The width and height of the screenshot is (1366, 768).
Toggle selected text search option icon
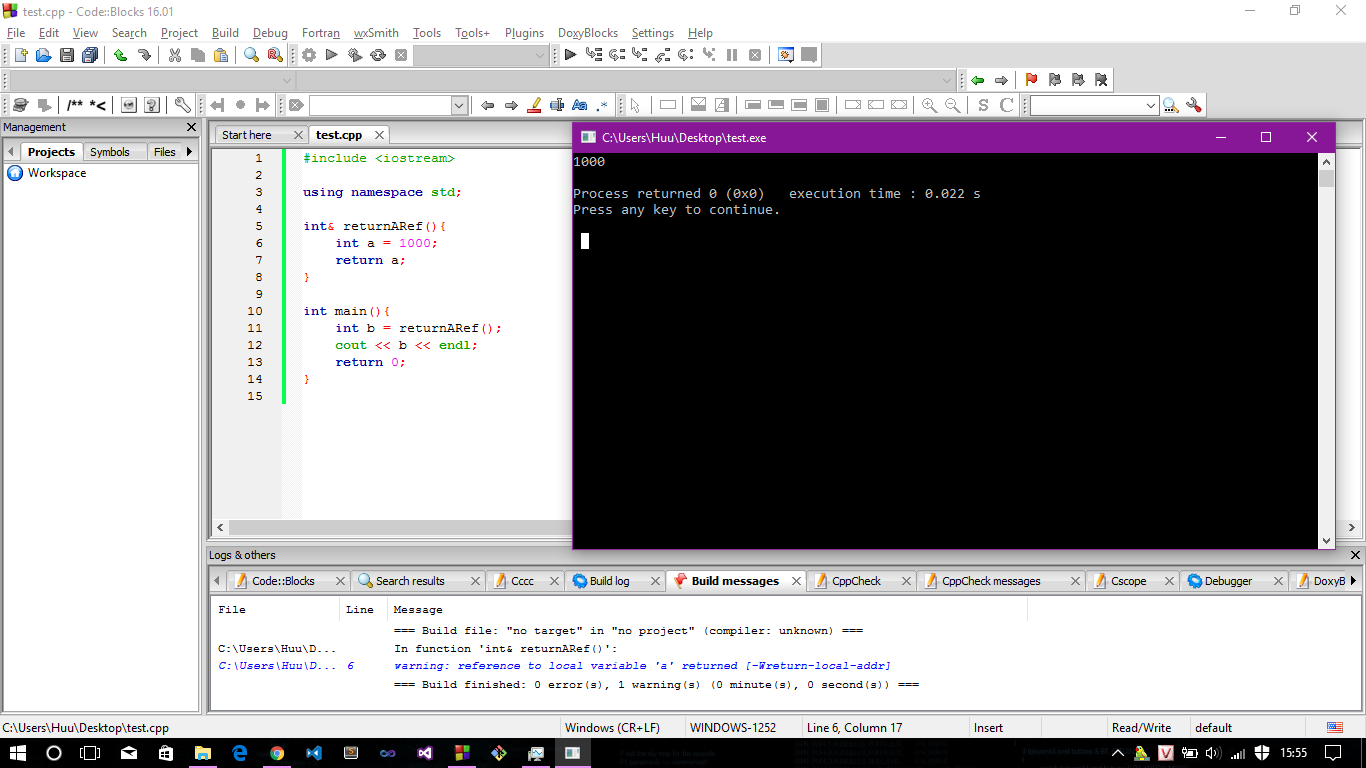(x=557, y=105)
